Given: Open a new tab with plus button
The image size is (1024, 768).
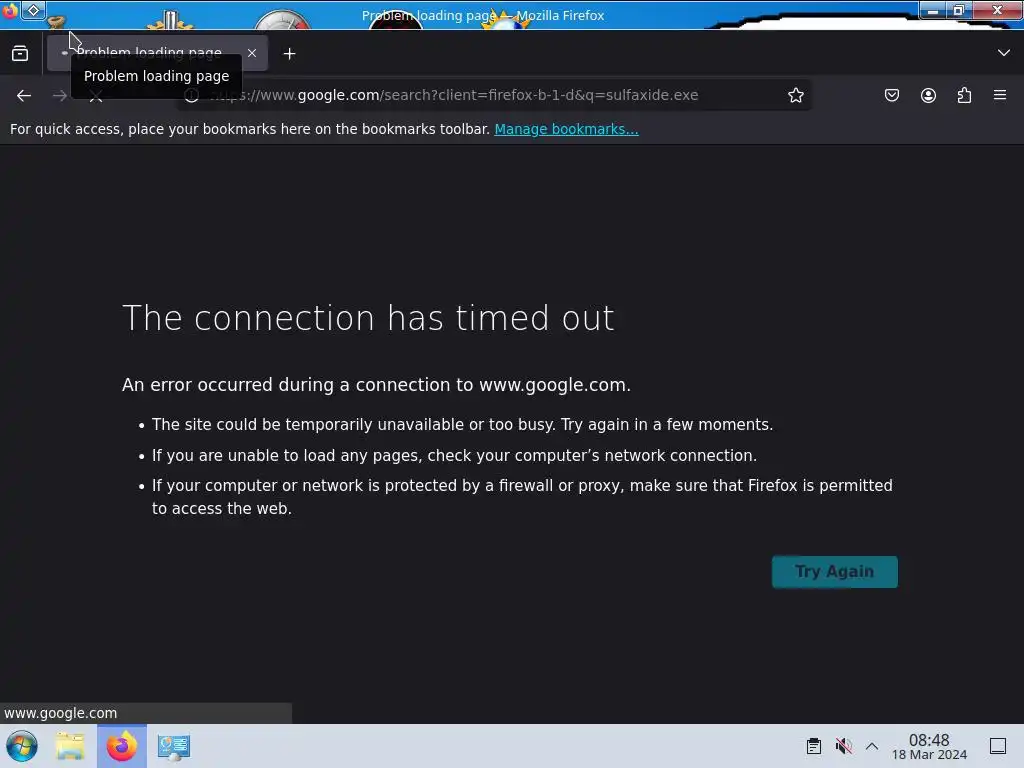Looking at the screenshot, I should (289, 54).
